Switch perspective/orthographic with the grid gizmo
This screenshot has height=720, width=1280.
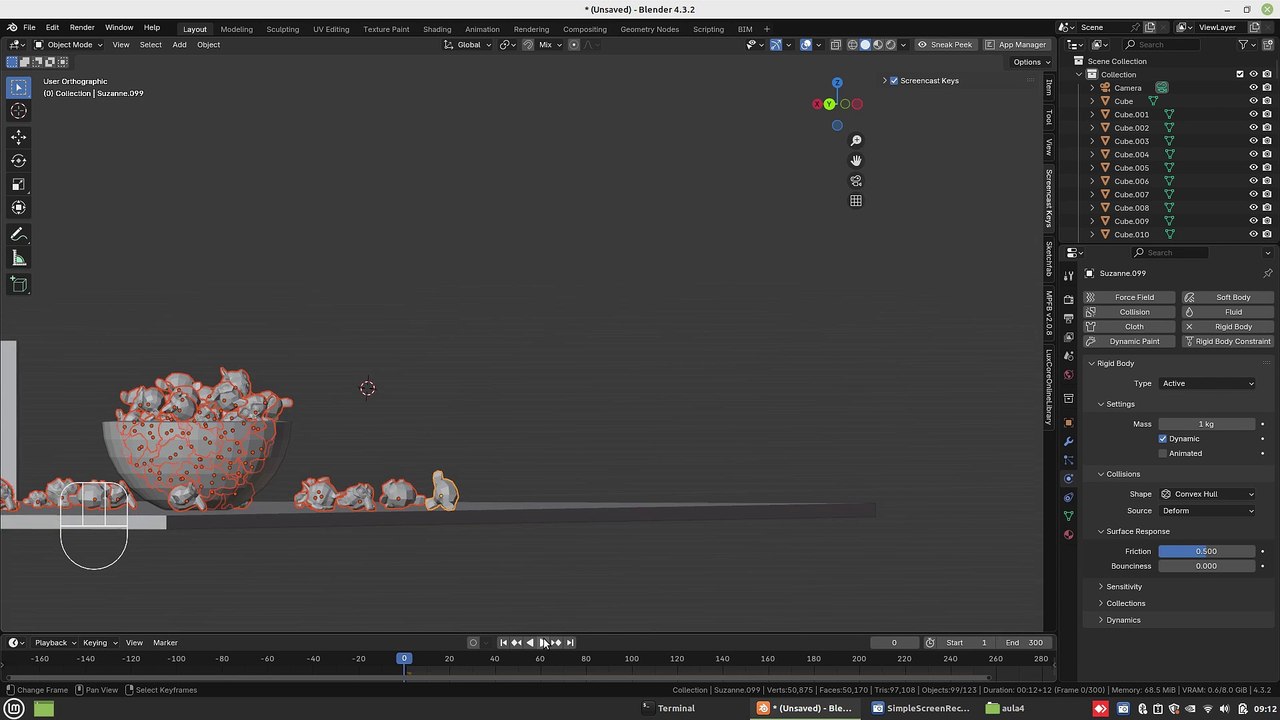pyautogui.click(x=856, y=201)
